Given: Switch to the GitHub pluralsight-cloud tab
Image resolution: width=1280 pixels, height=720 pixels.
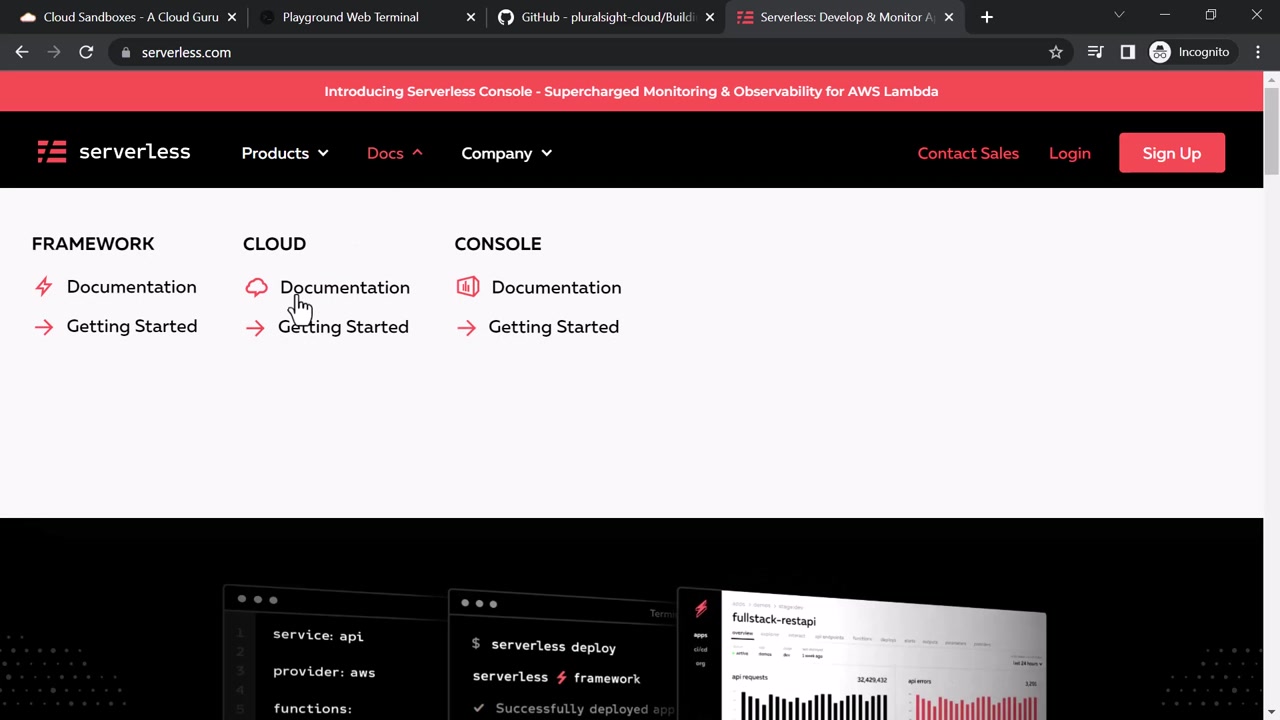Looking at the screenshot, I should pyautogui.click(x=607, y=17).
